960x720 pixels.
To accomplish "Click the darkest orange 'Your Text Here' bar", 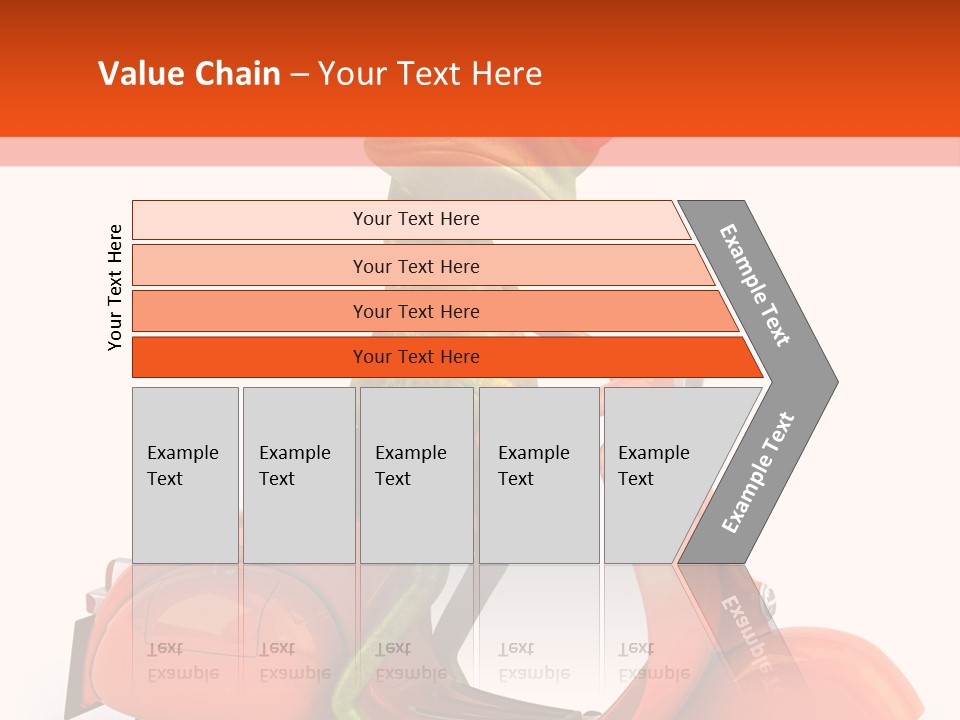I will [x=415, y=357].
